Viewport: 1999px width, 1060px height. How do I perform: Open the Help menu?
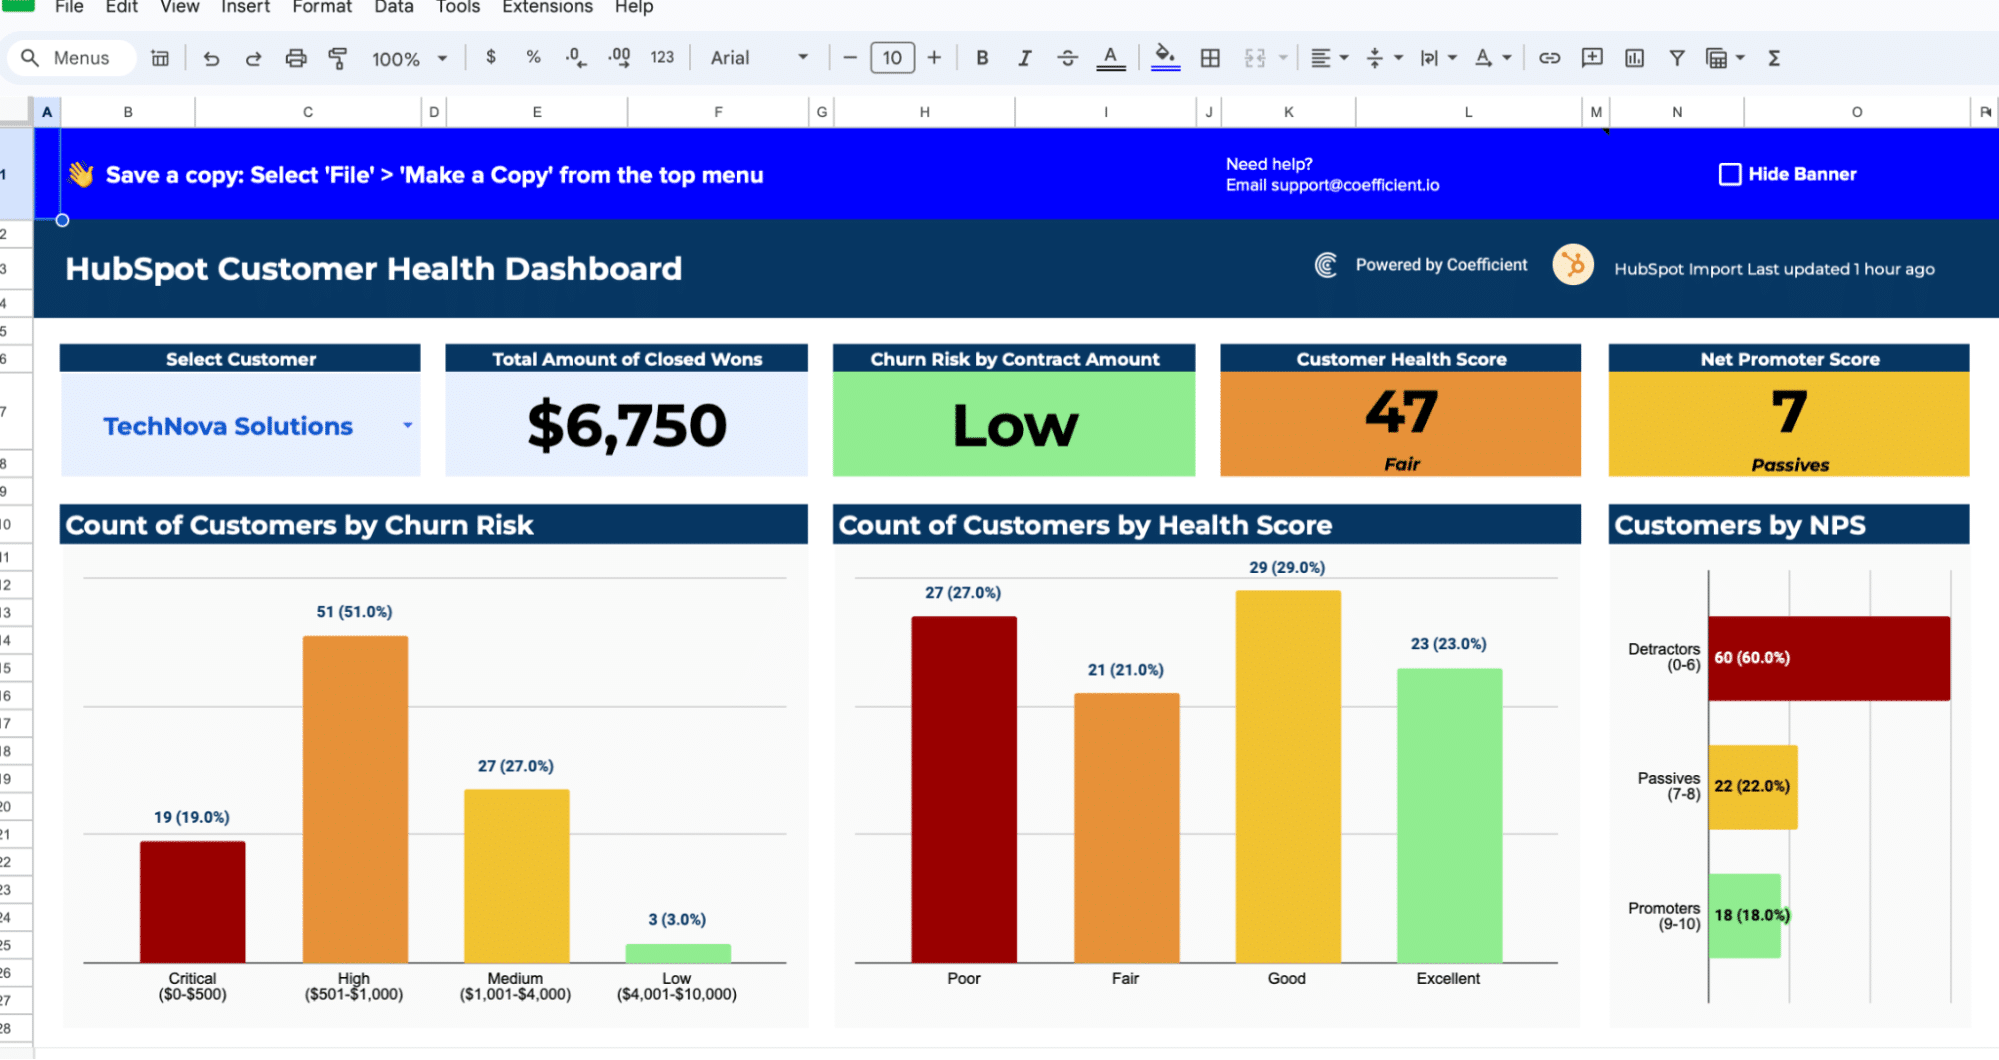coord(634,8)
